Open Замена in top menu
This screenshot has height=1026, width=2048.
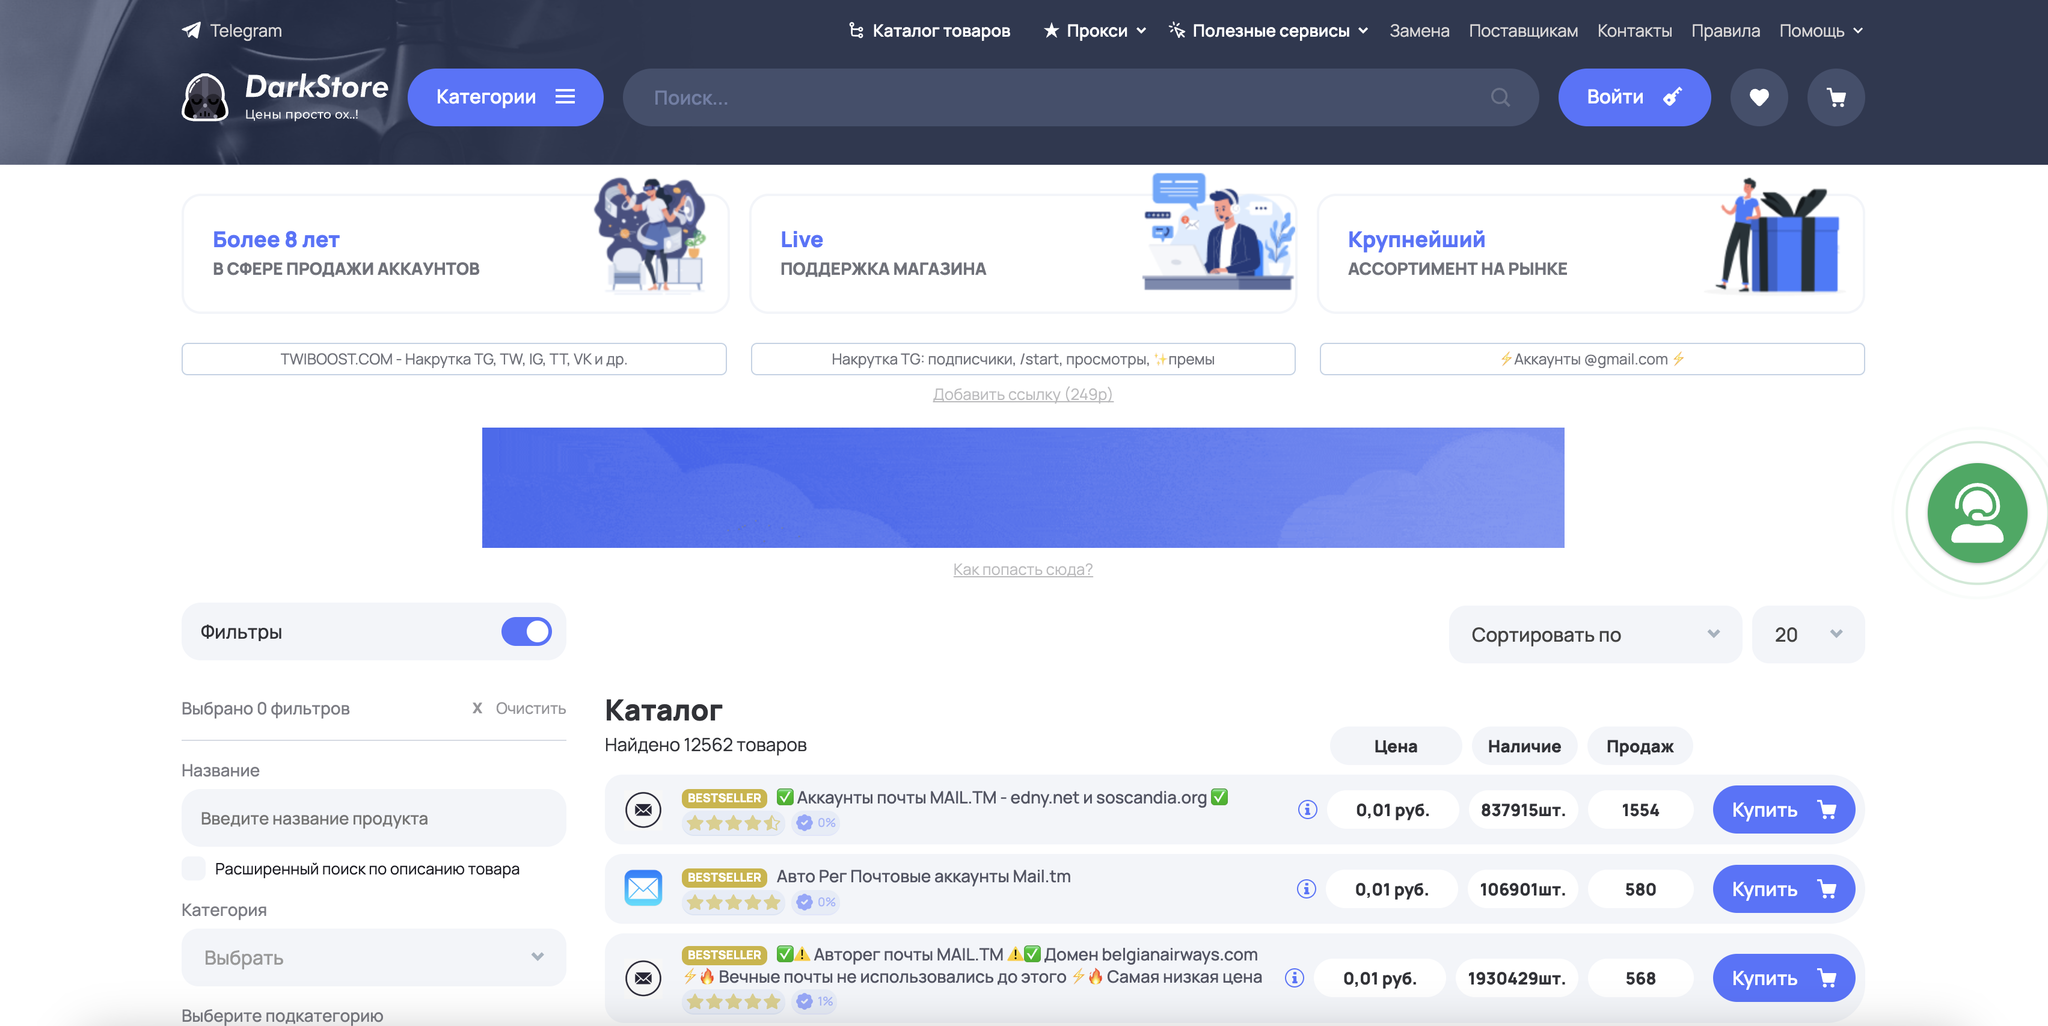click(x=1419, y=31)
